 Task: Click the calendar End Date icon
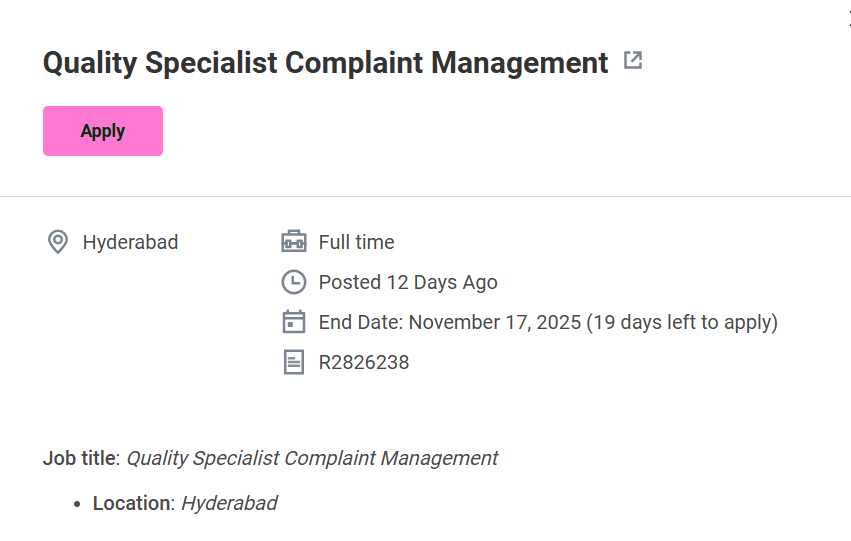pos(293,322)
